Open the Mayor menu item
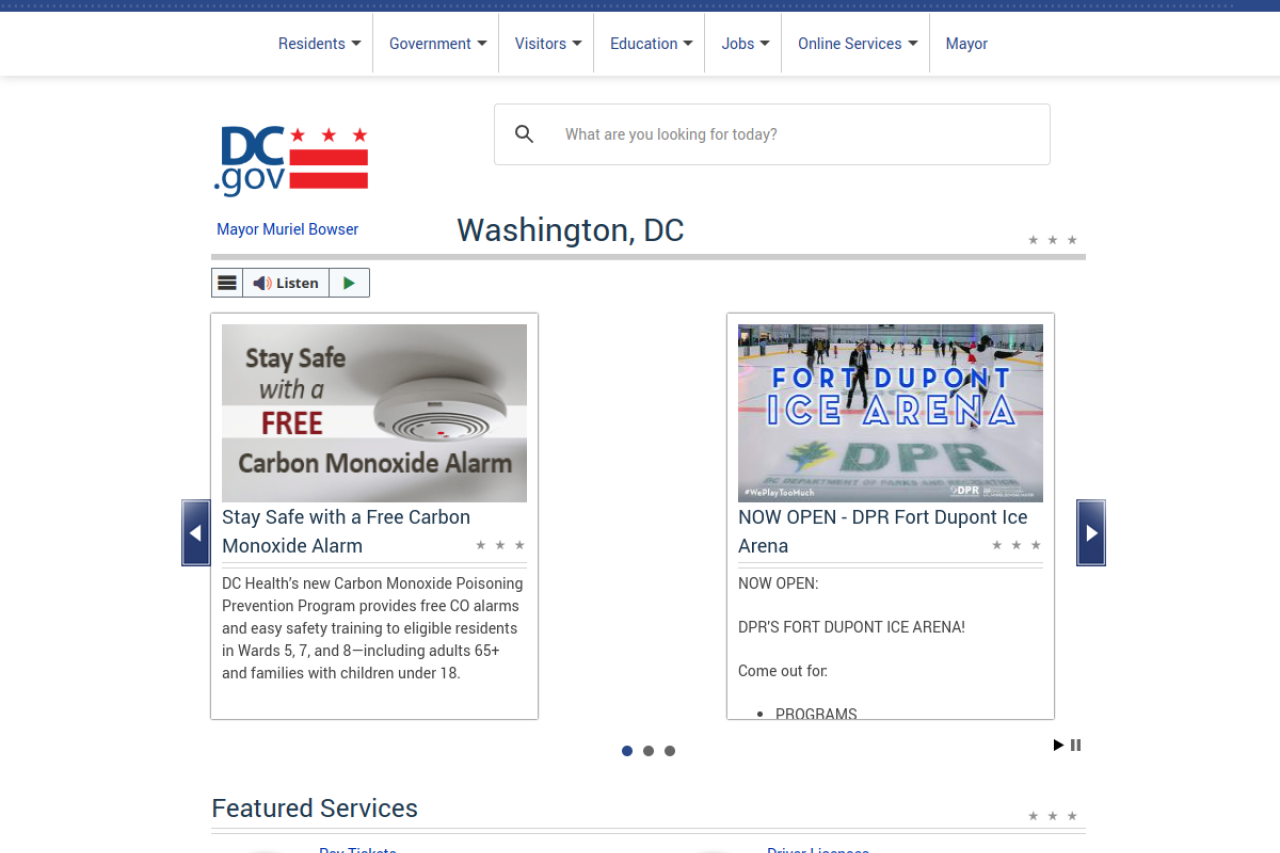Image resolution: width=1280 pixels, height=853 pixels. (966, 44)
